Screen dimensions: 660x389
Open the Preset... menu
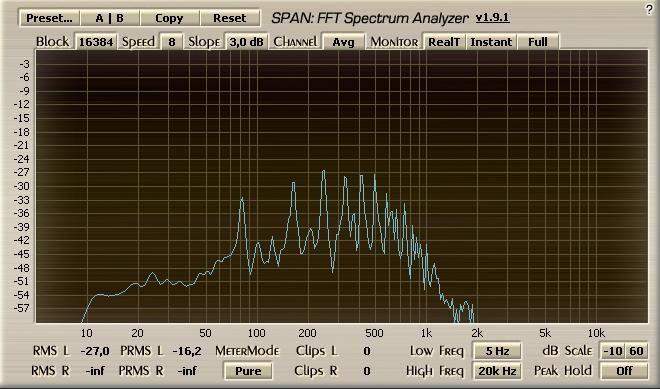[x=49, y=18]
